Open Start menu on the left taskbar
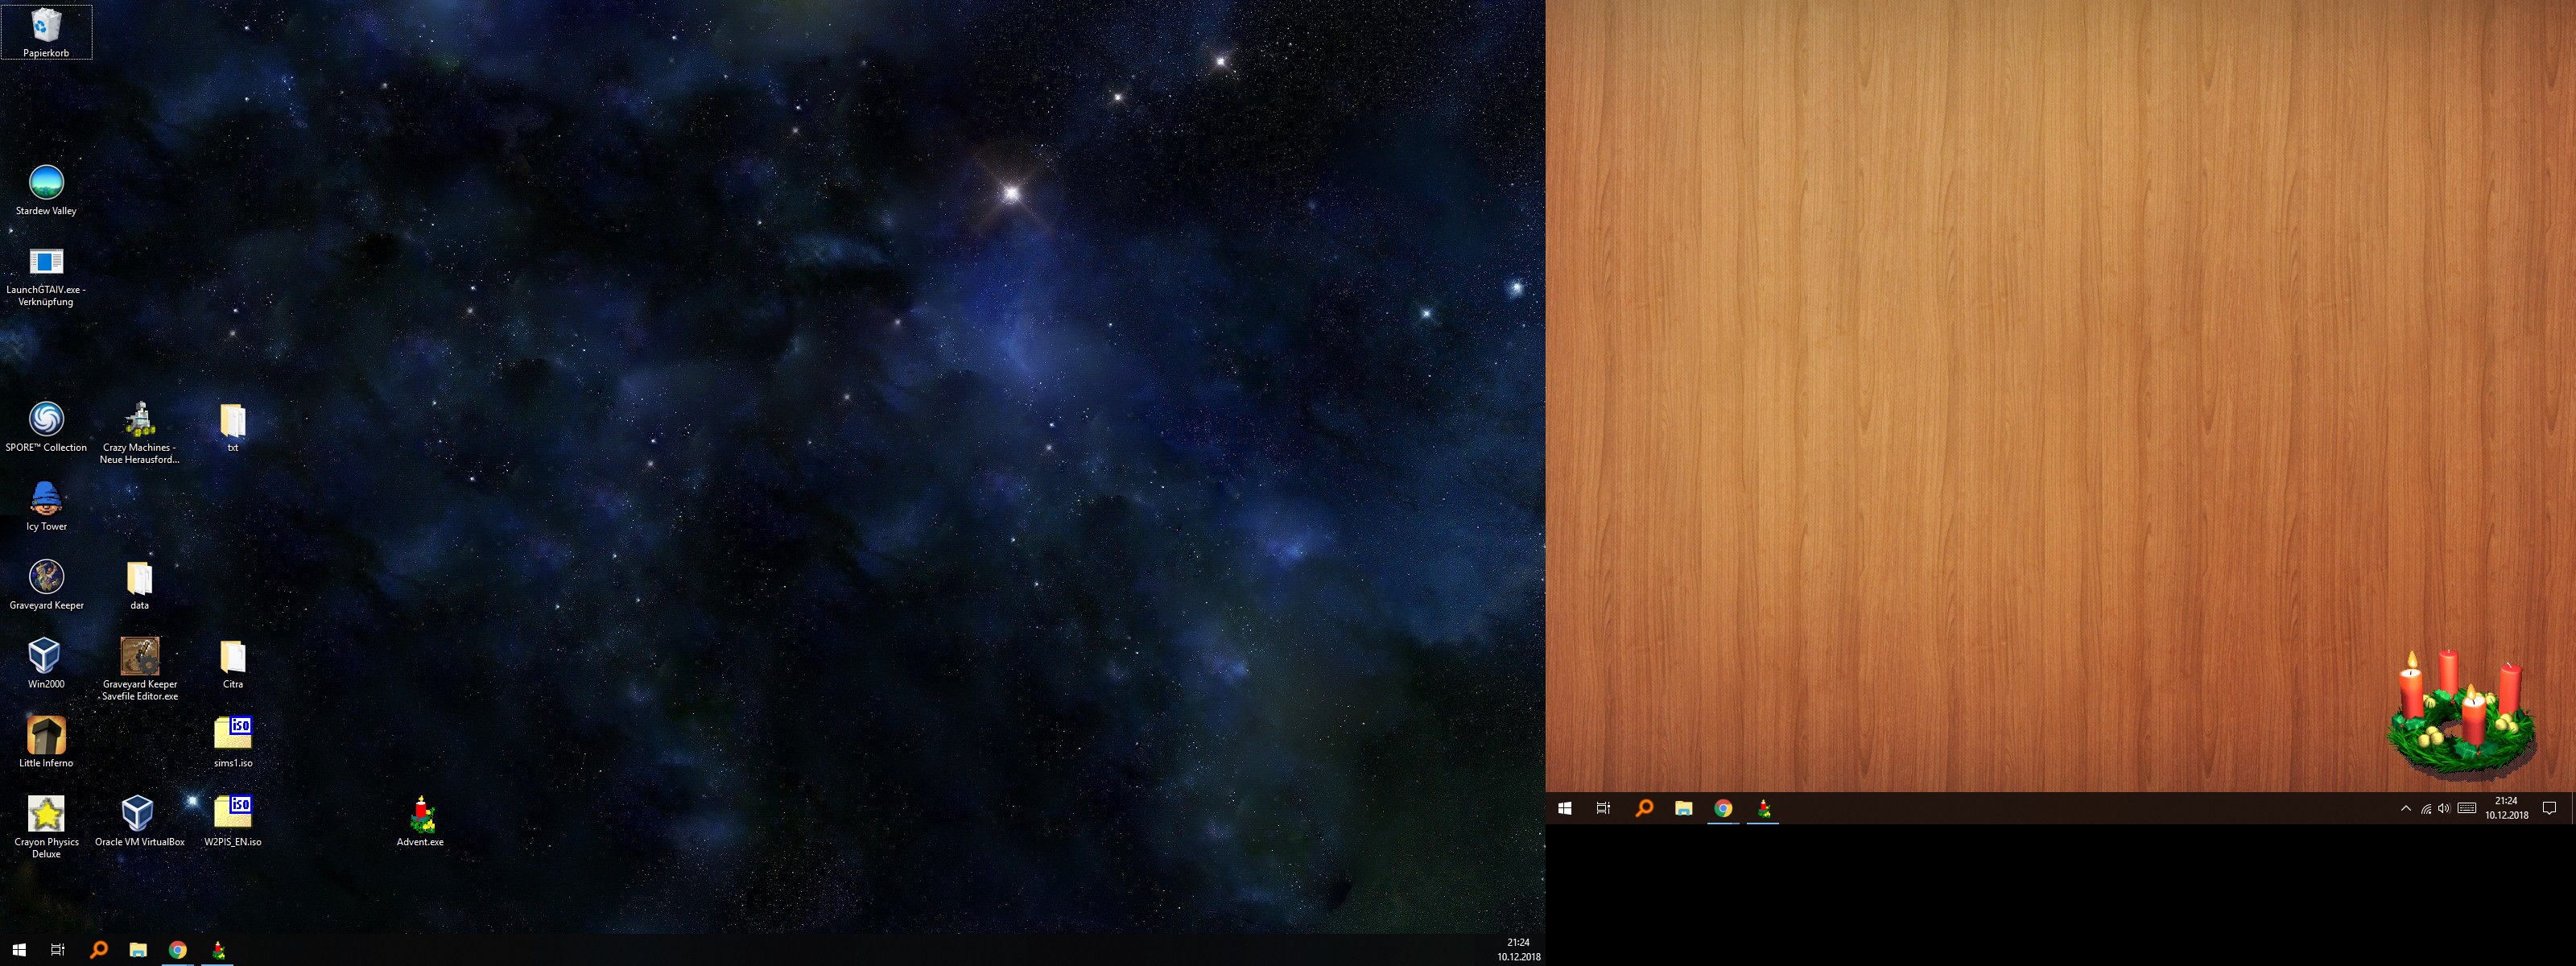The height and width of the screenshot is (966, 2576). [18, 950]
